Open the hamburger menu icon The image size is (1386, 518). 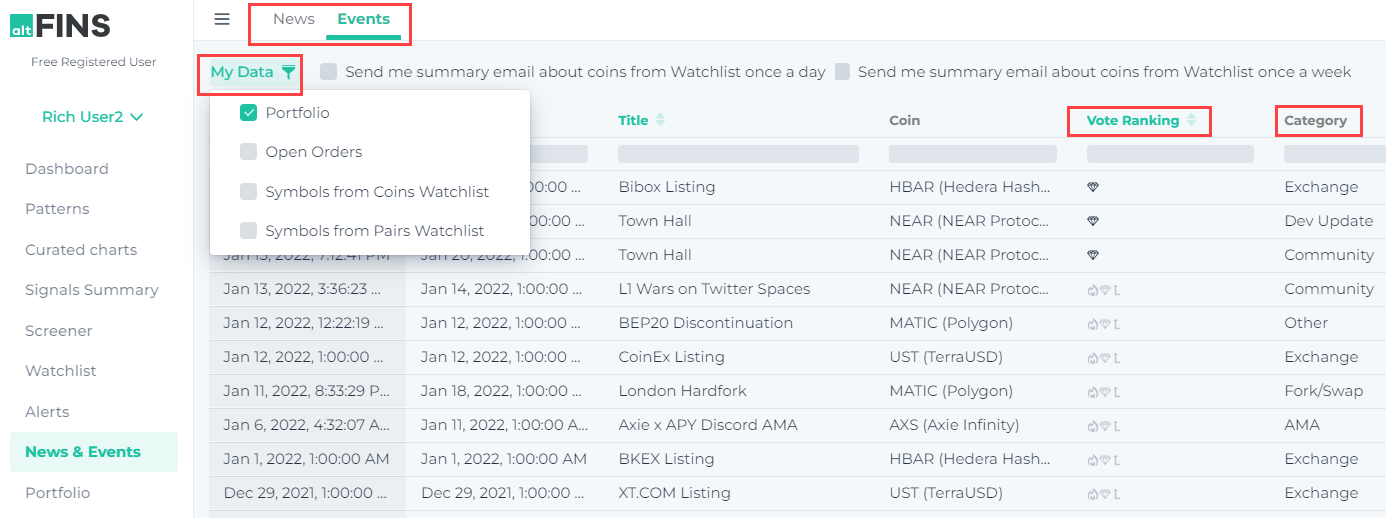pos(222,19)
